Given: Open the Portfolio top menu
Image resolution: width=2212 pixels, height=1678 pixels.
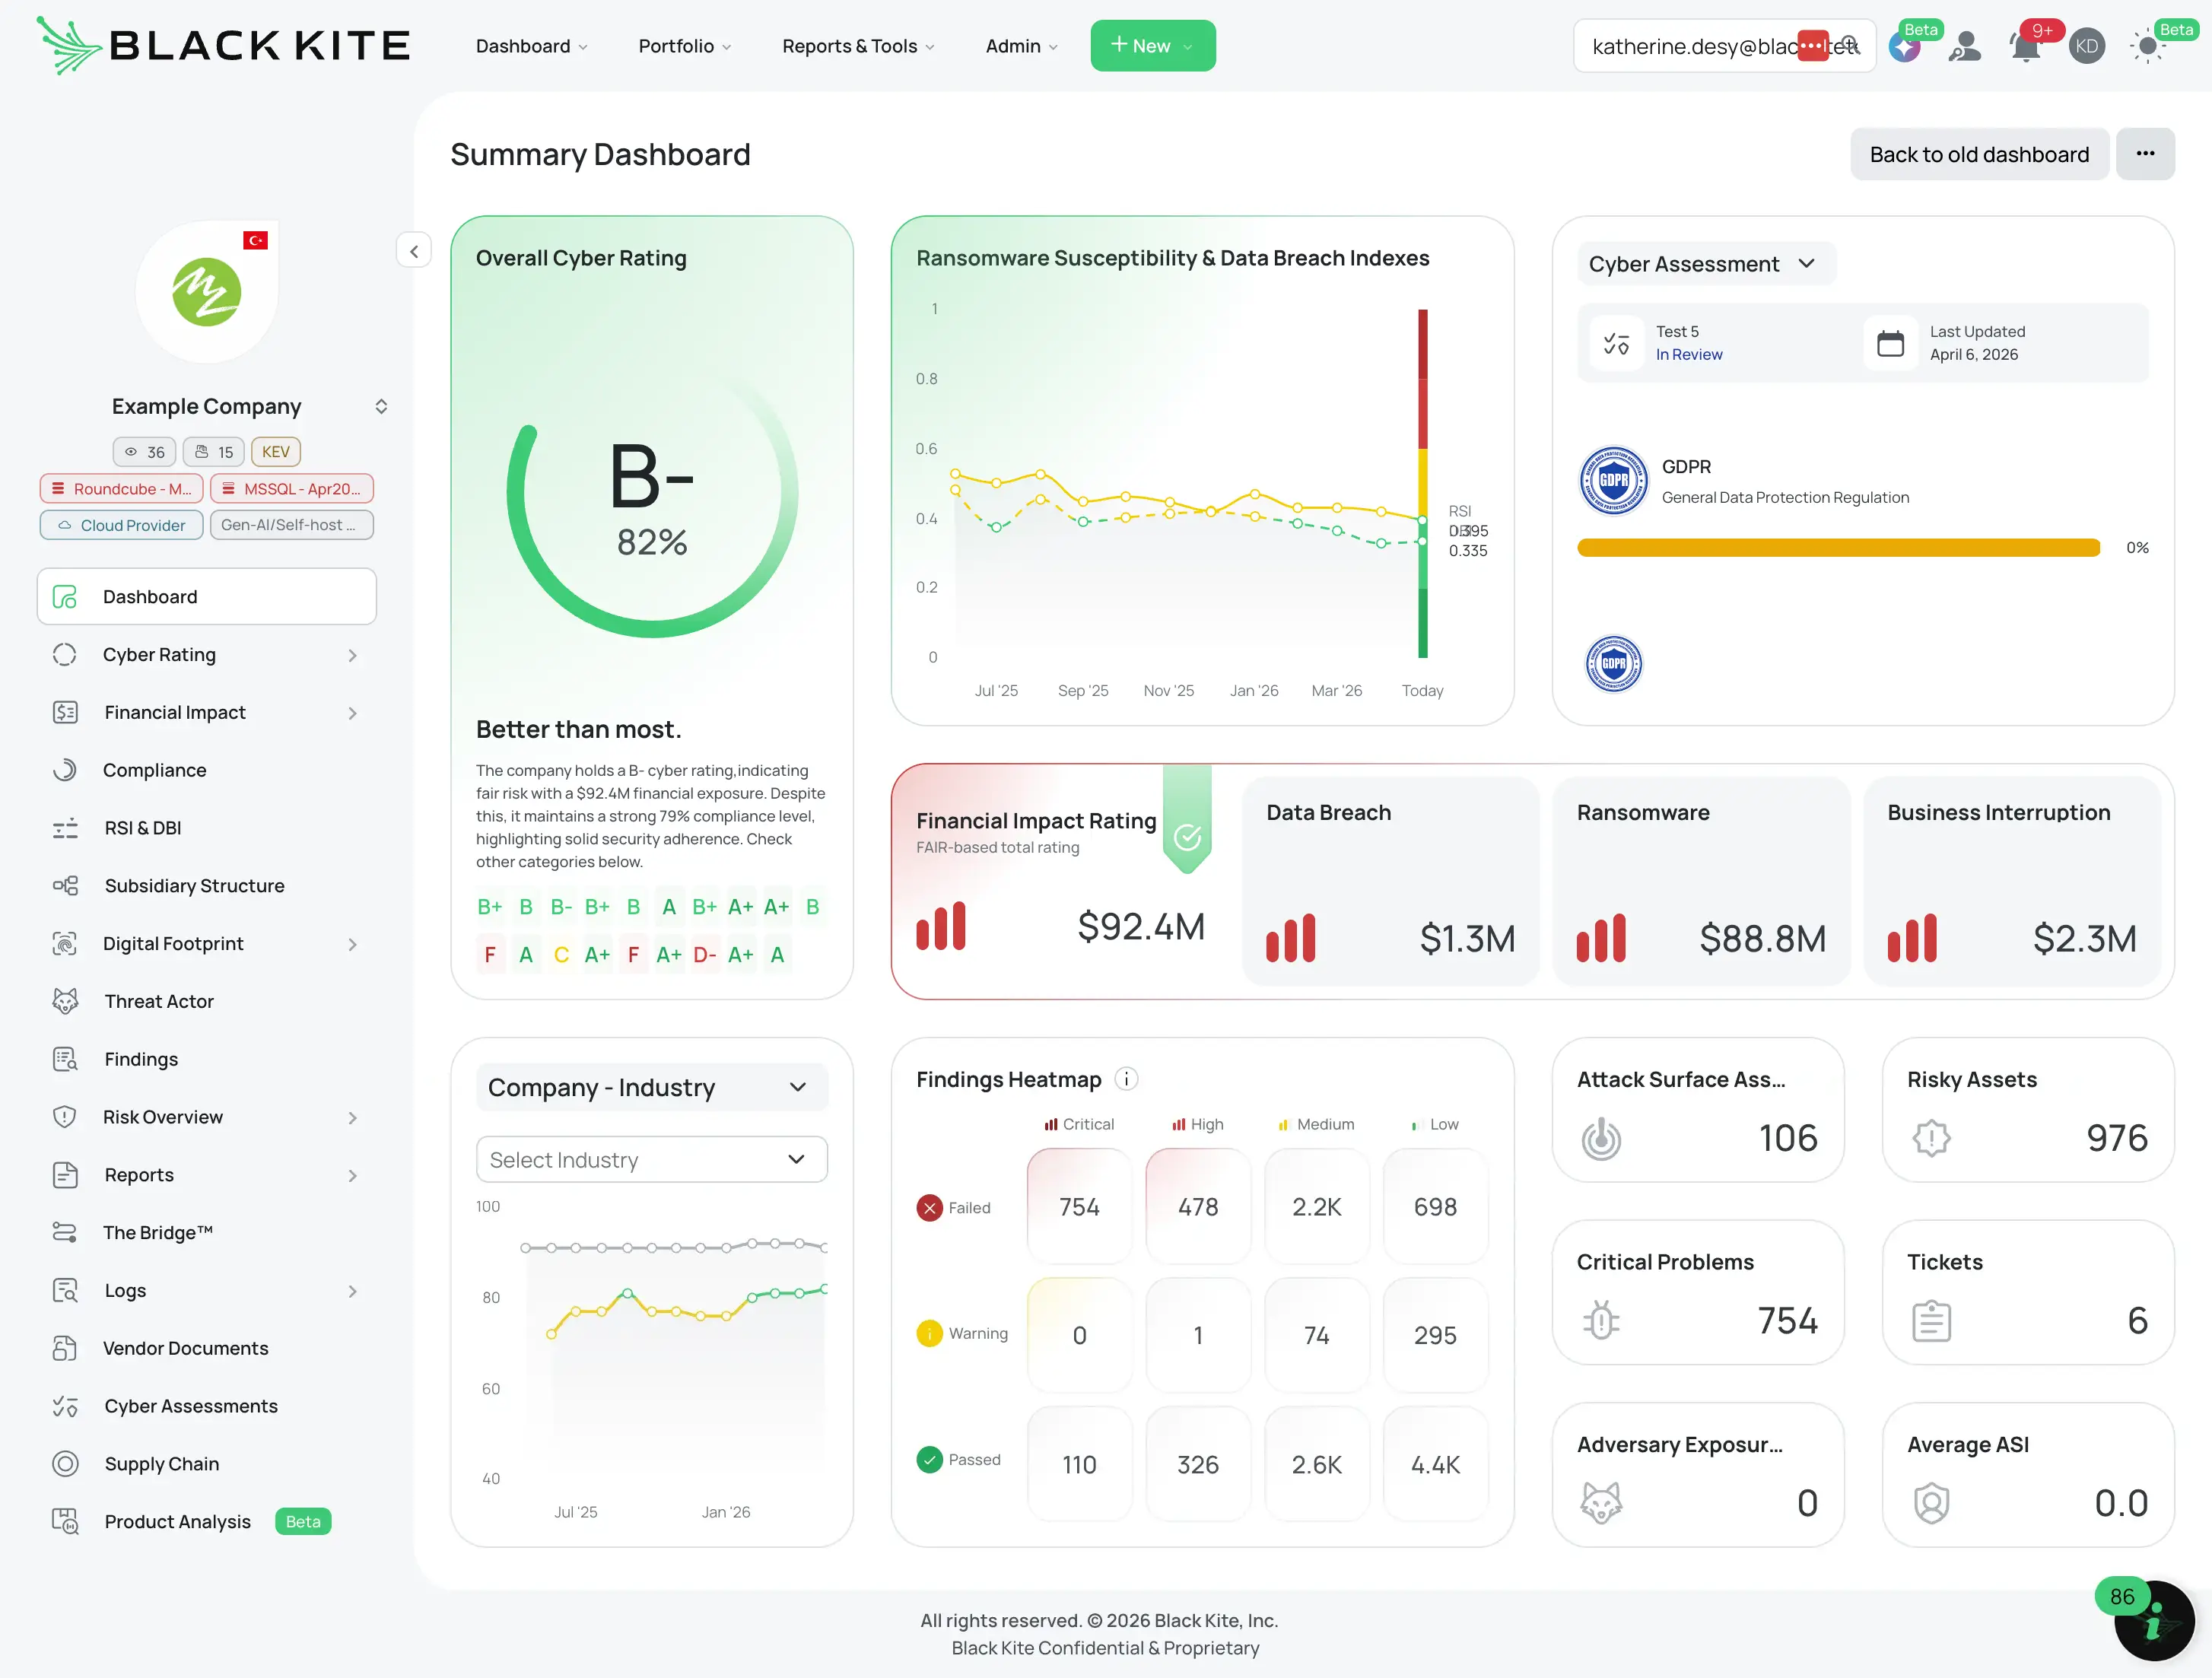Looking at the screenshot, I should (x=685, y=46).
